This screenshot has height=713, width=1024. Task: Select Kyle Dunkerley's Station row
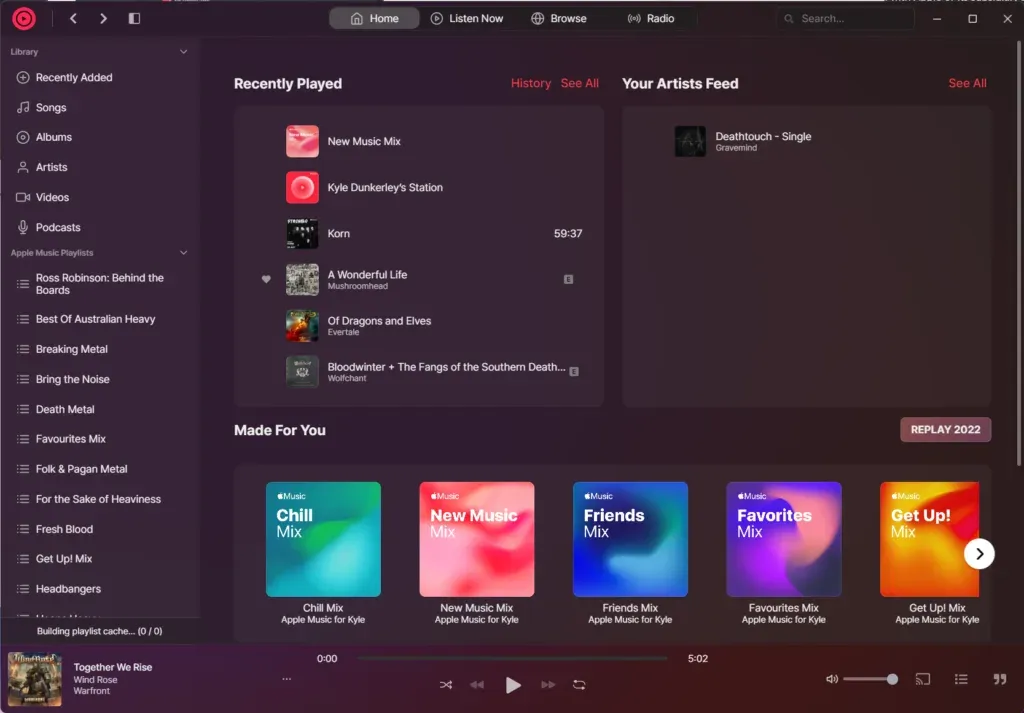[x=419, y=187]
